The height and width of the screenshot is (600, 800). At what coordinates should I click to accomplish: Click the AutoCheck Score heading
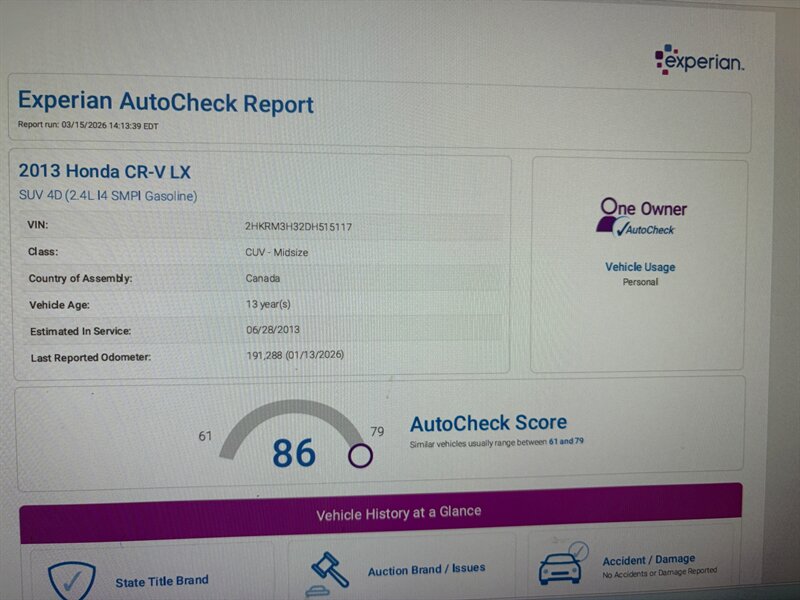coord(488,423)
